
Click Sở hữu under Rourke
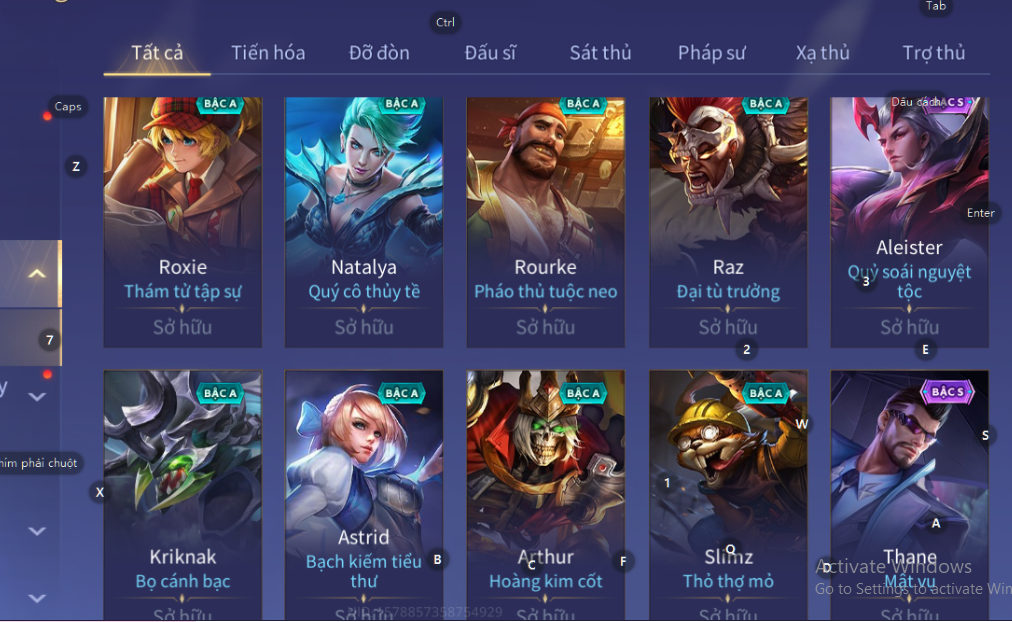545,327
